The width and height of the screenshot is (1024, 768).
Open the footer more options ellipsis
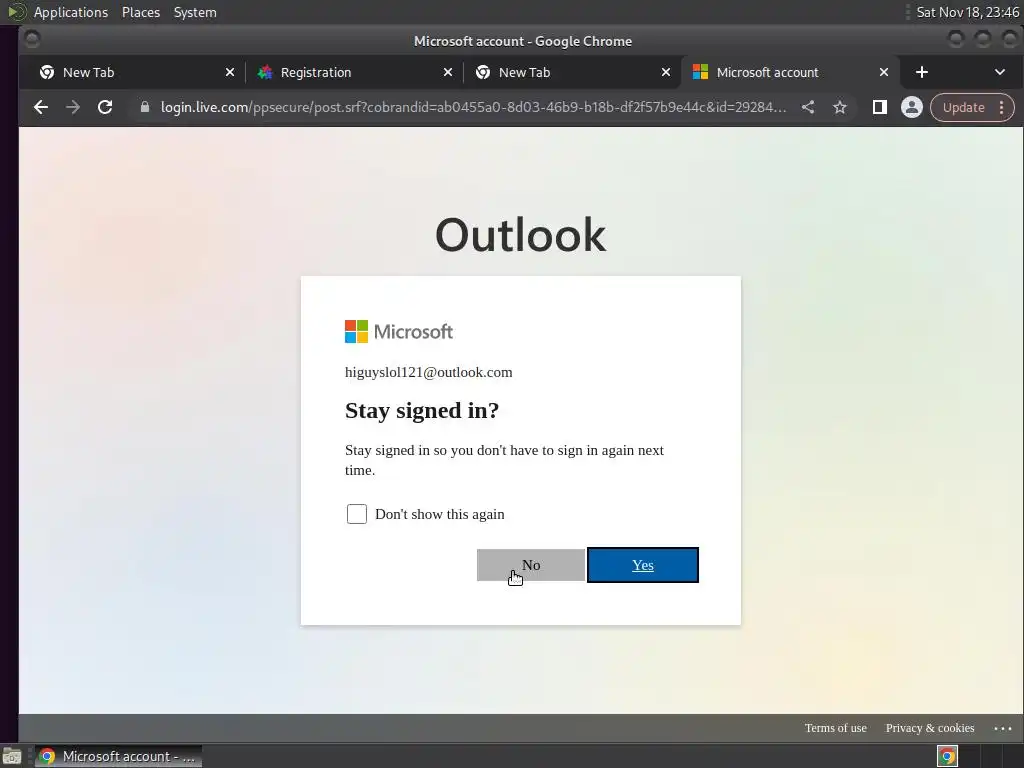tap(1002, 728)
